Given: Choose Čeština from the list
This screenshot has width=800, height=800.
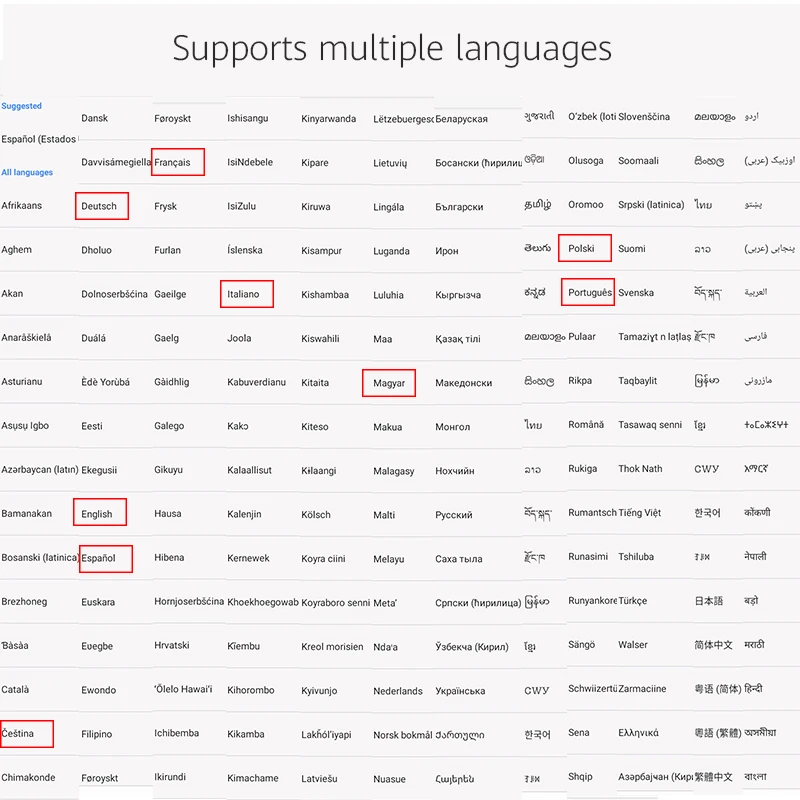Looking at the screenshot, I should [x=17, y=733].
